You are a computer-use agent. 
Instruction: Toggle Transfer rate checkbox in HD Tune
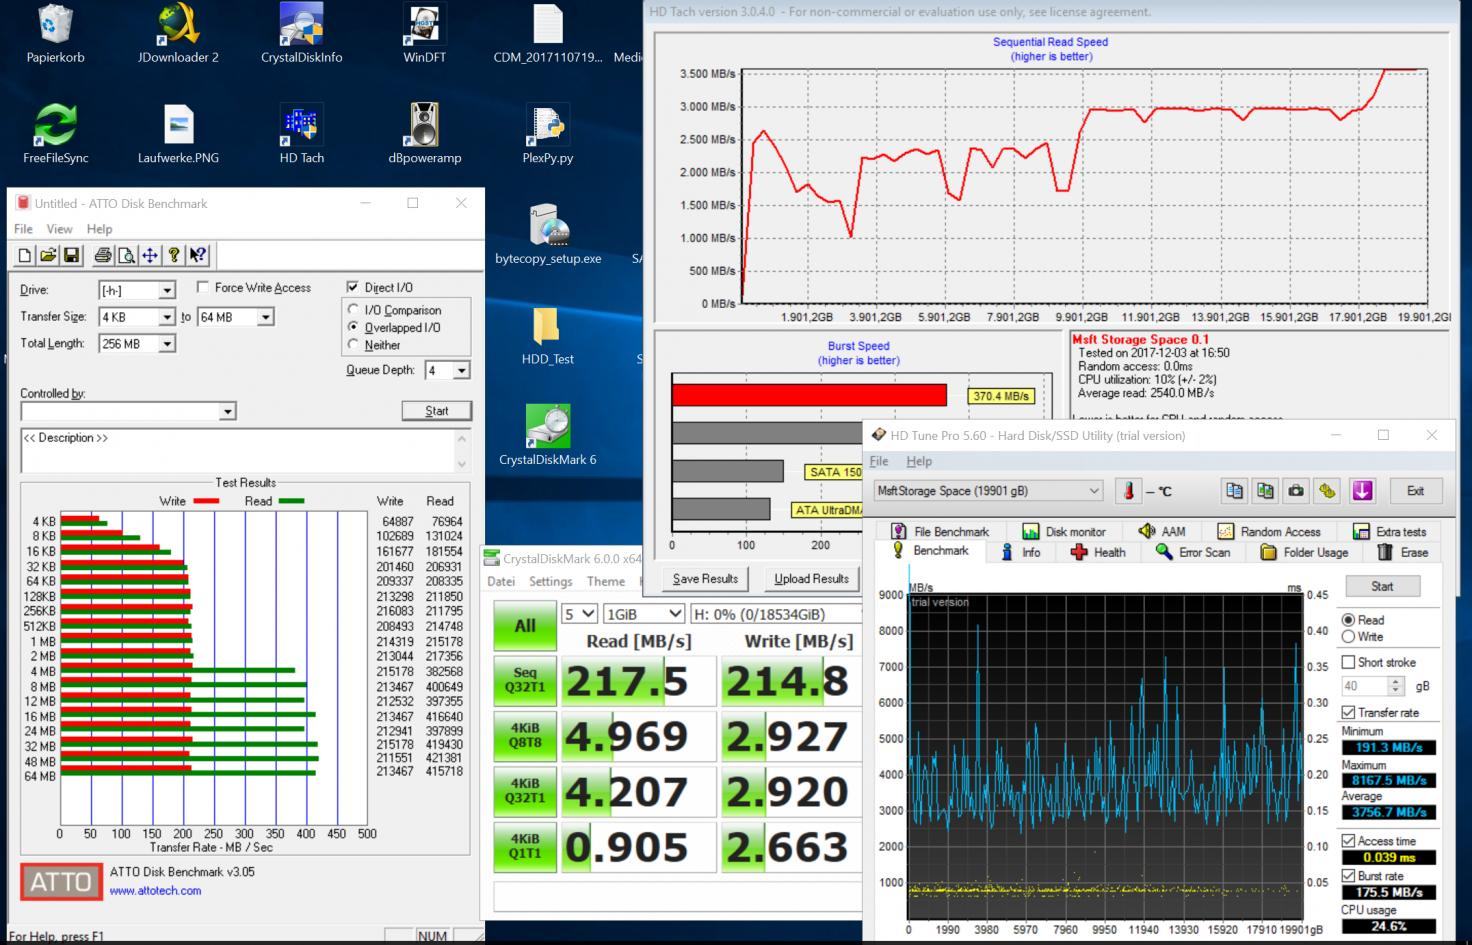(1348, 712)
